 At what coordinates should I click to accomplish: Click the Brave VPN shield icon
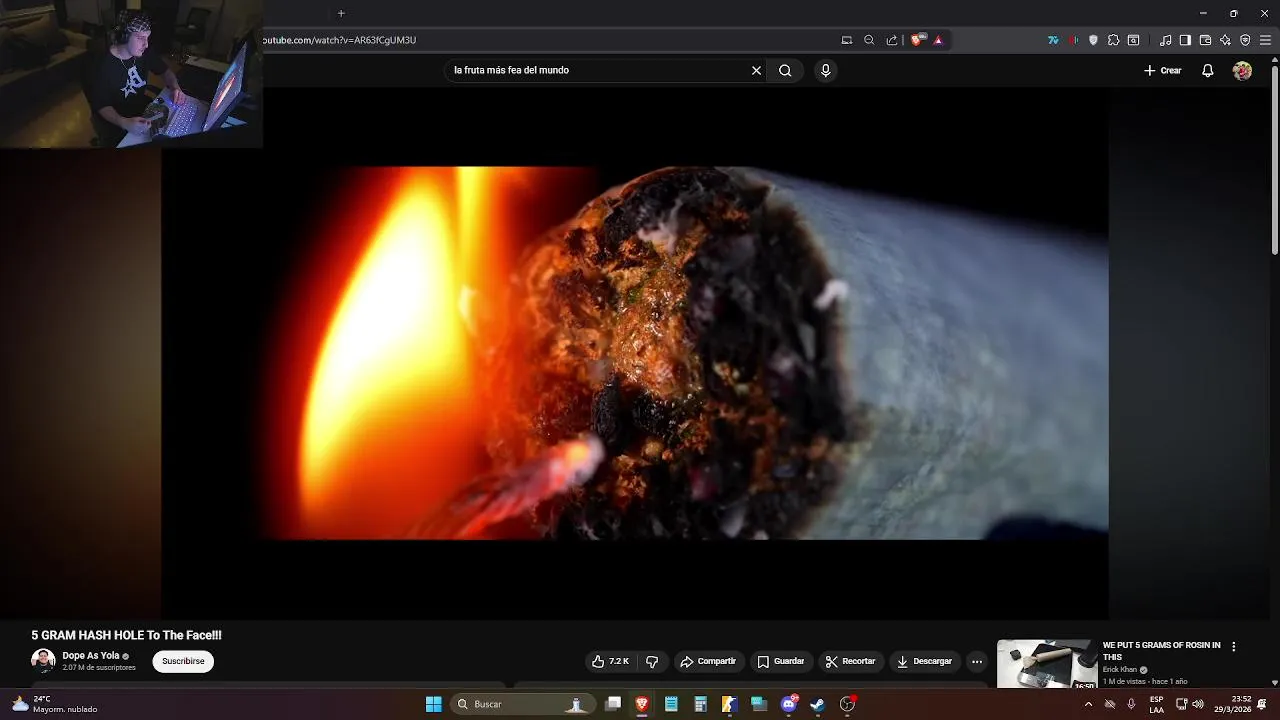click(x=1245, y=40)
